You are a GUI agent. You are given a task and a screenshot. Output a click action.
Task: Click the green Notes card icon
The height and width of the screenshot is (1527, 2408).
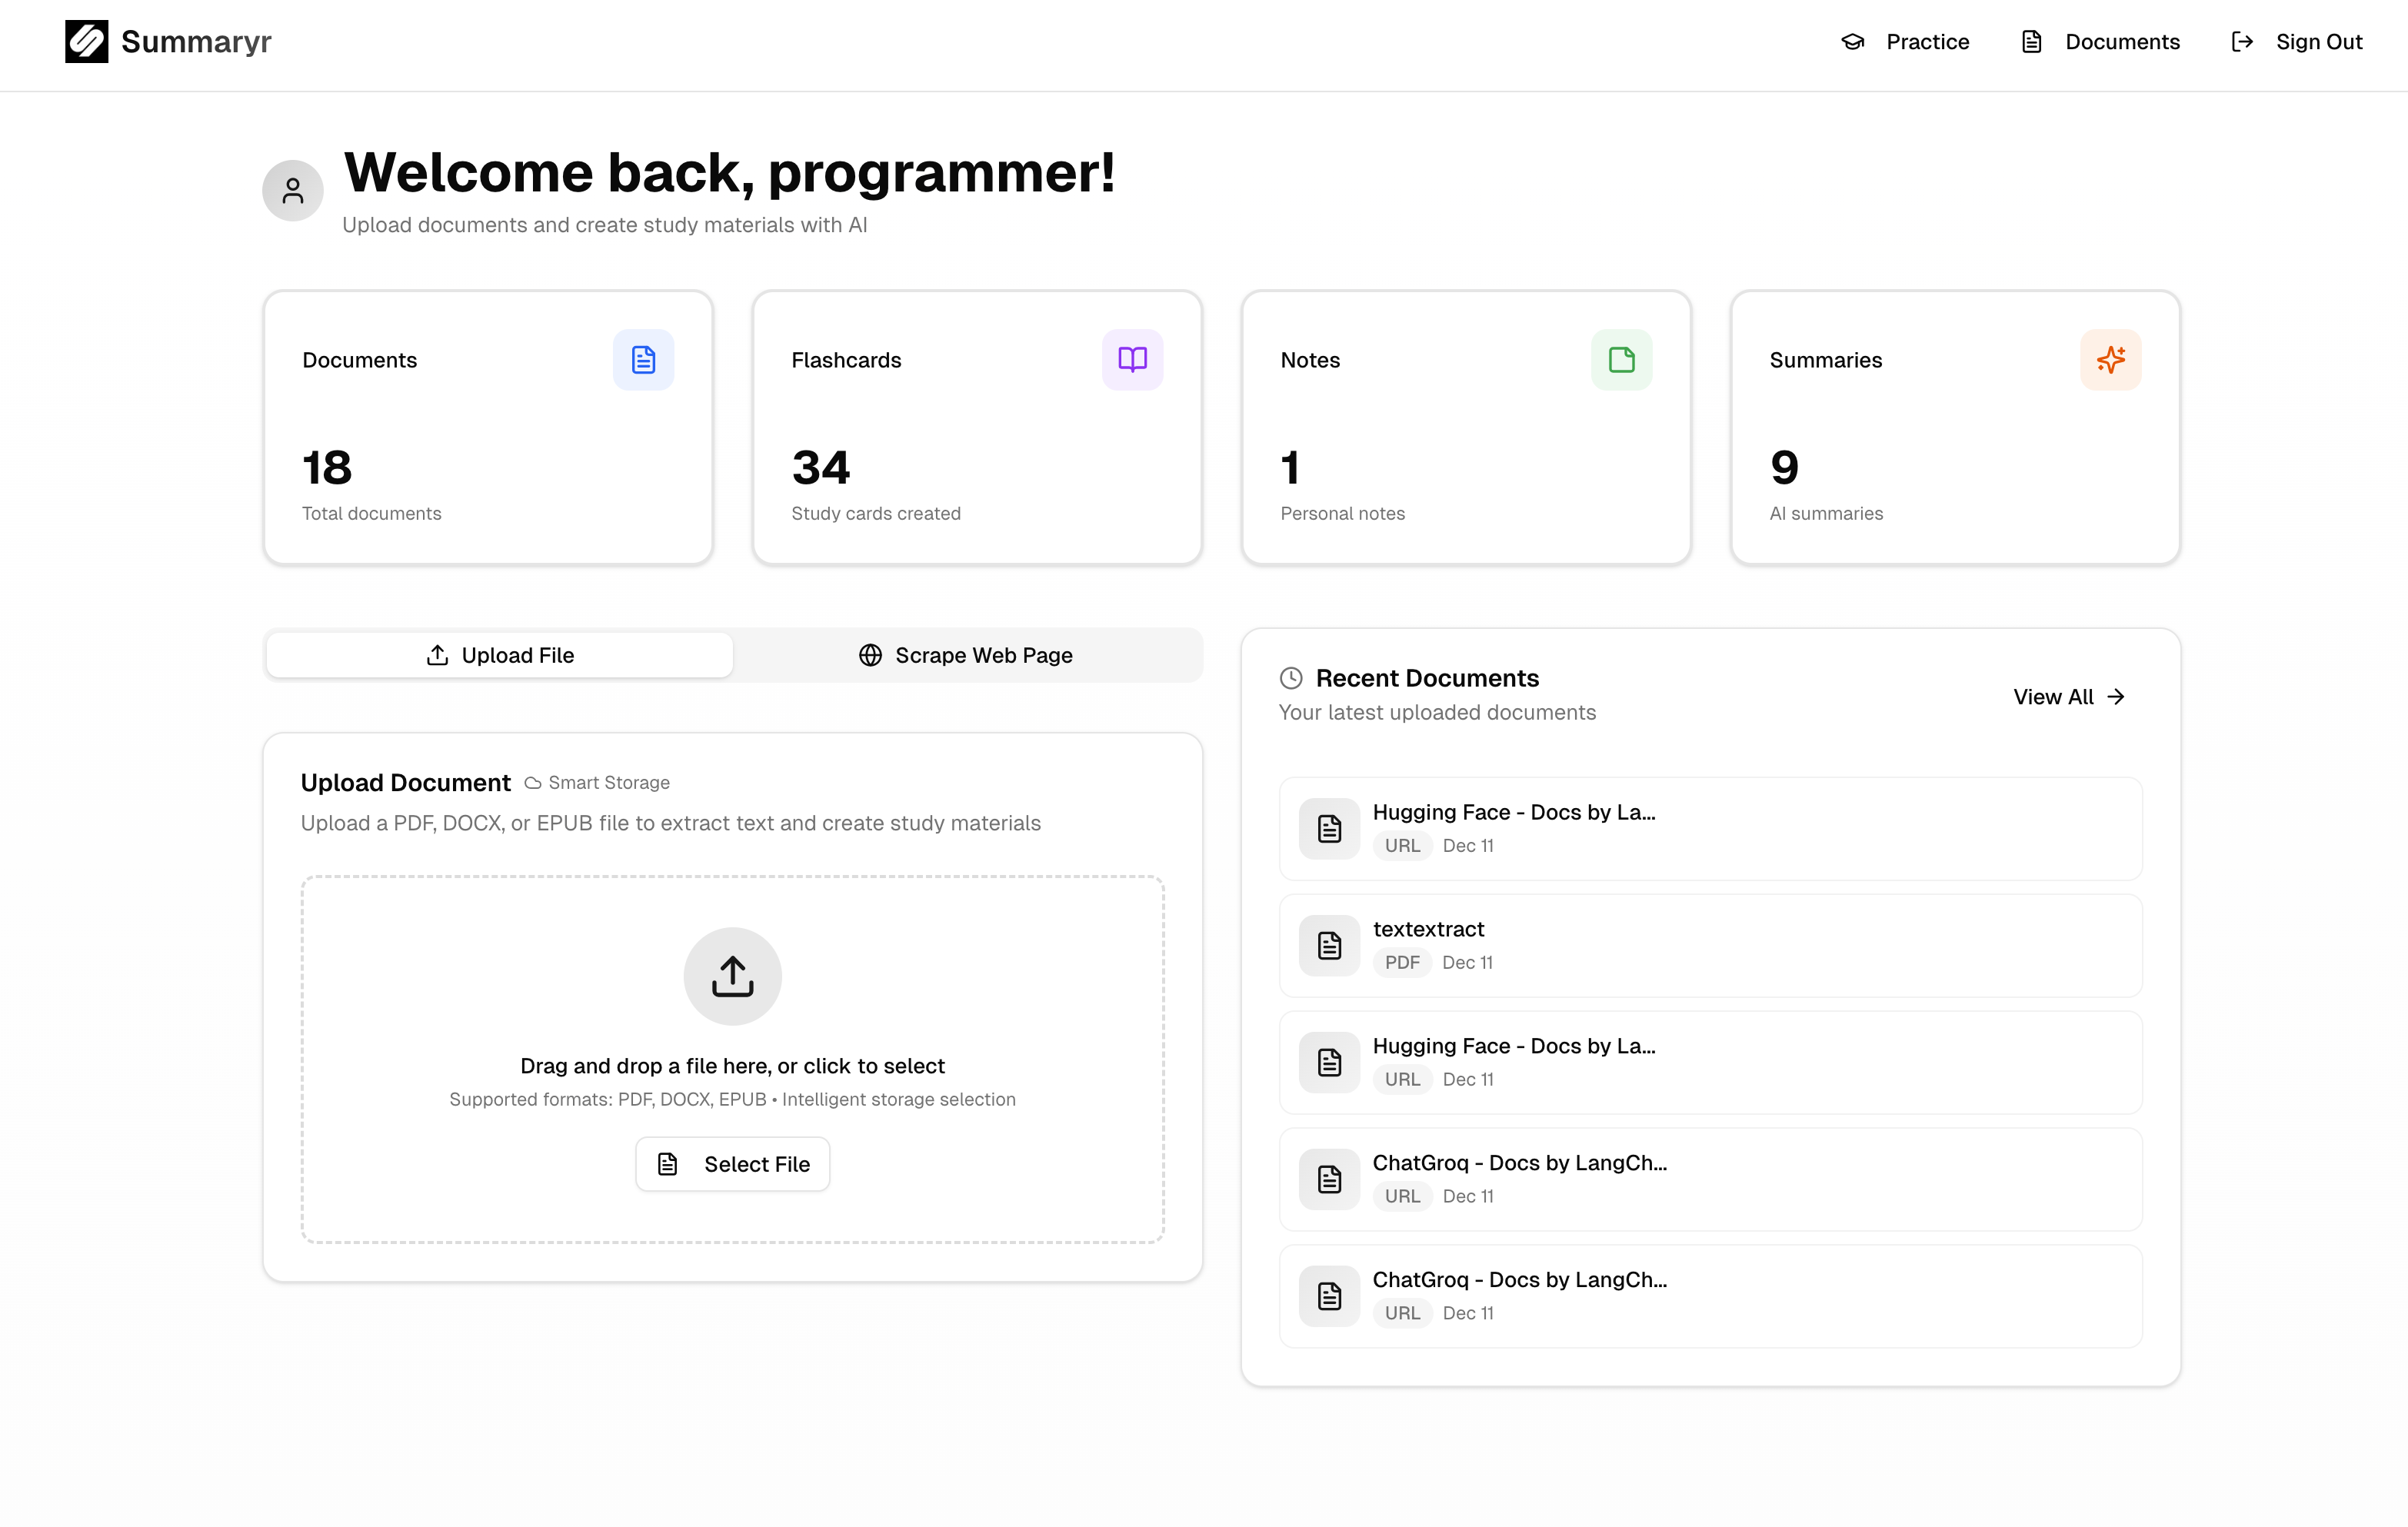(x=1621, y=360)
